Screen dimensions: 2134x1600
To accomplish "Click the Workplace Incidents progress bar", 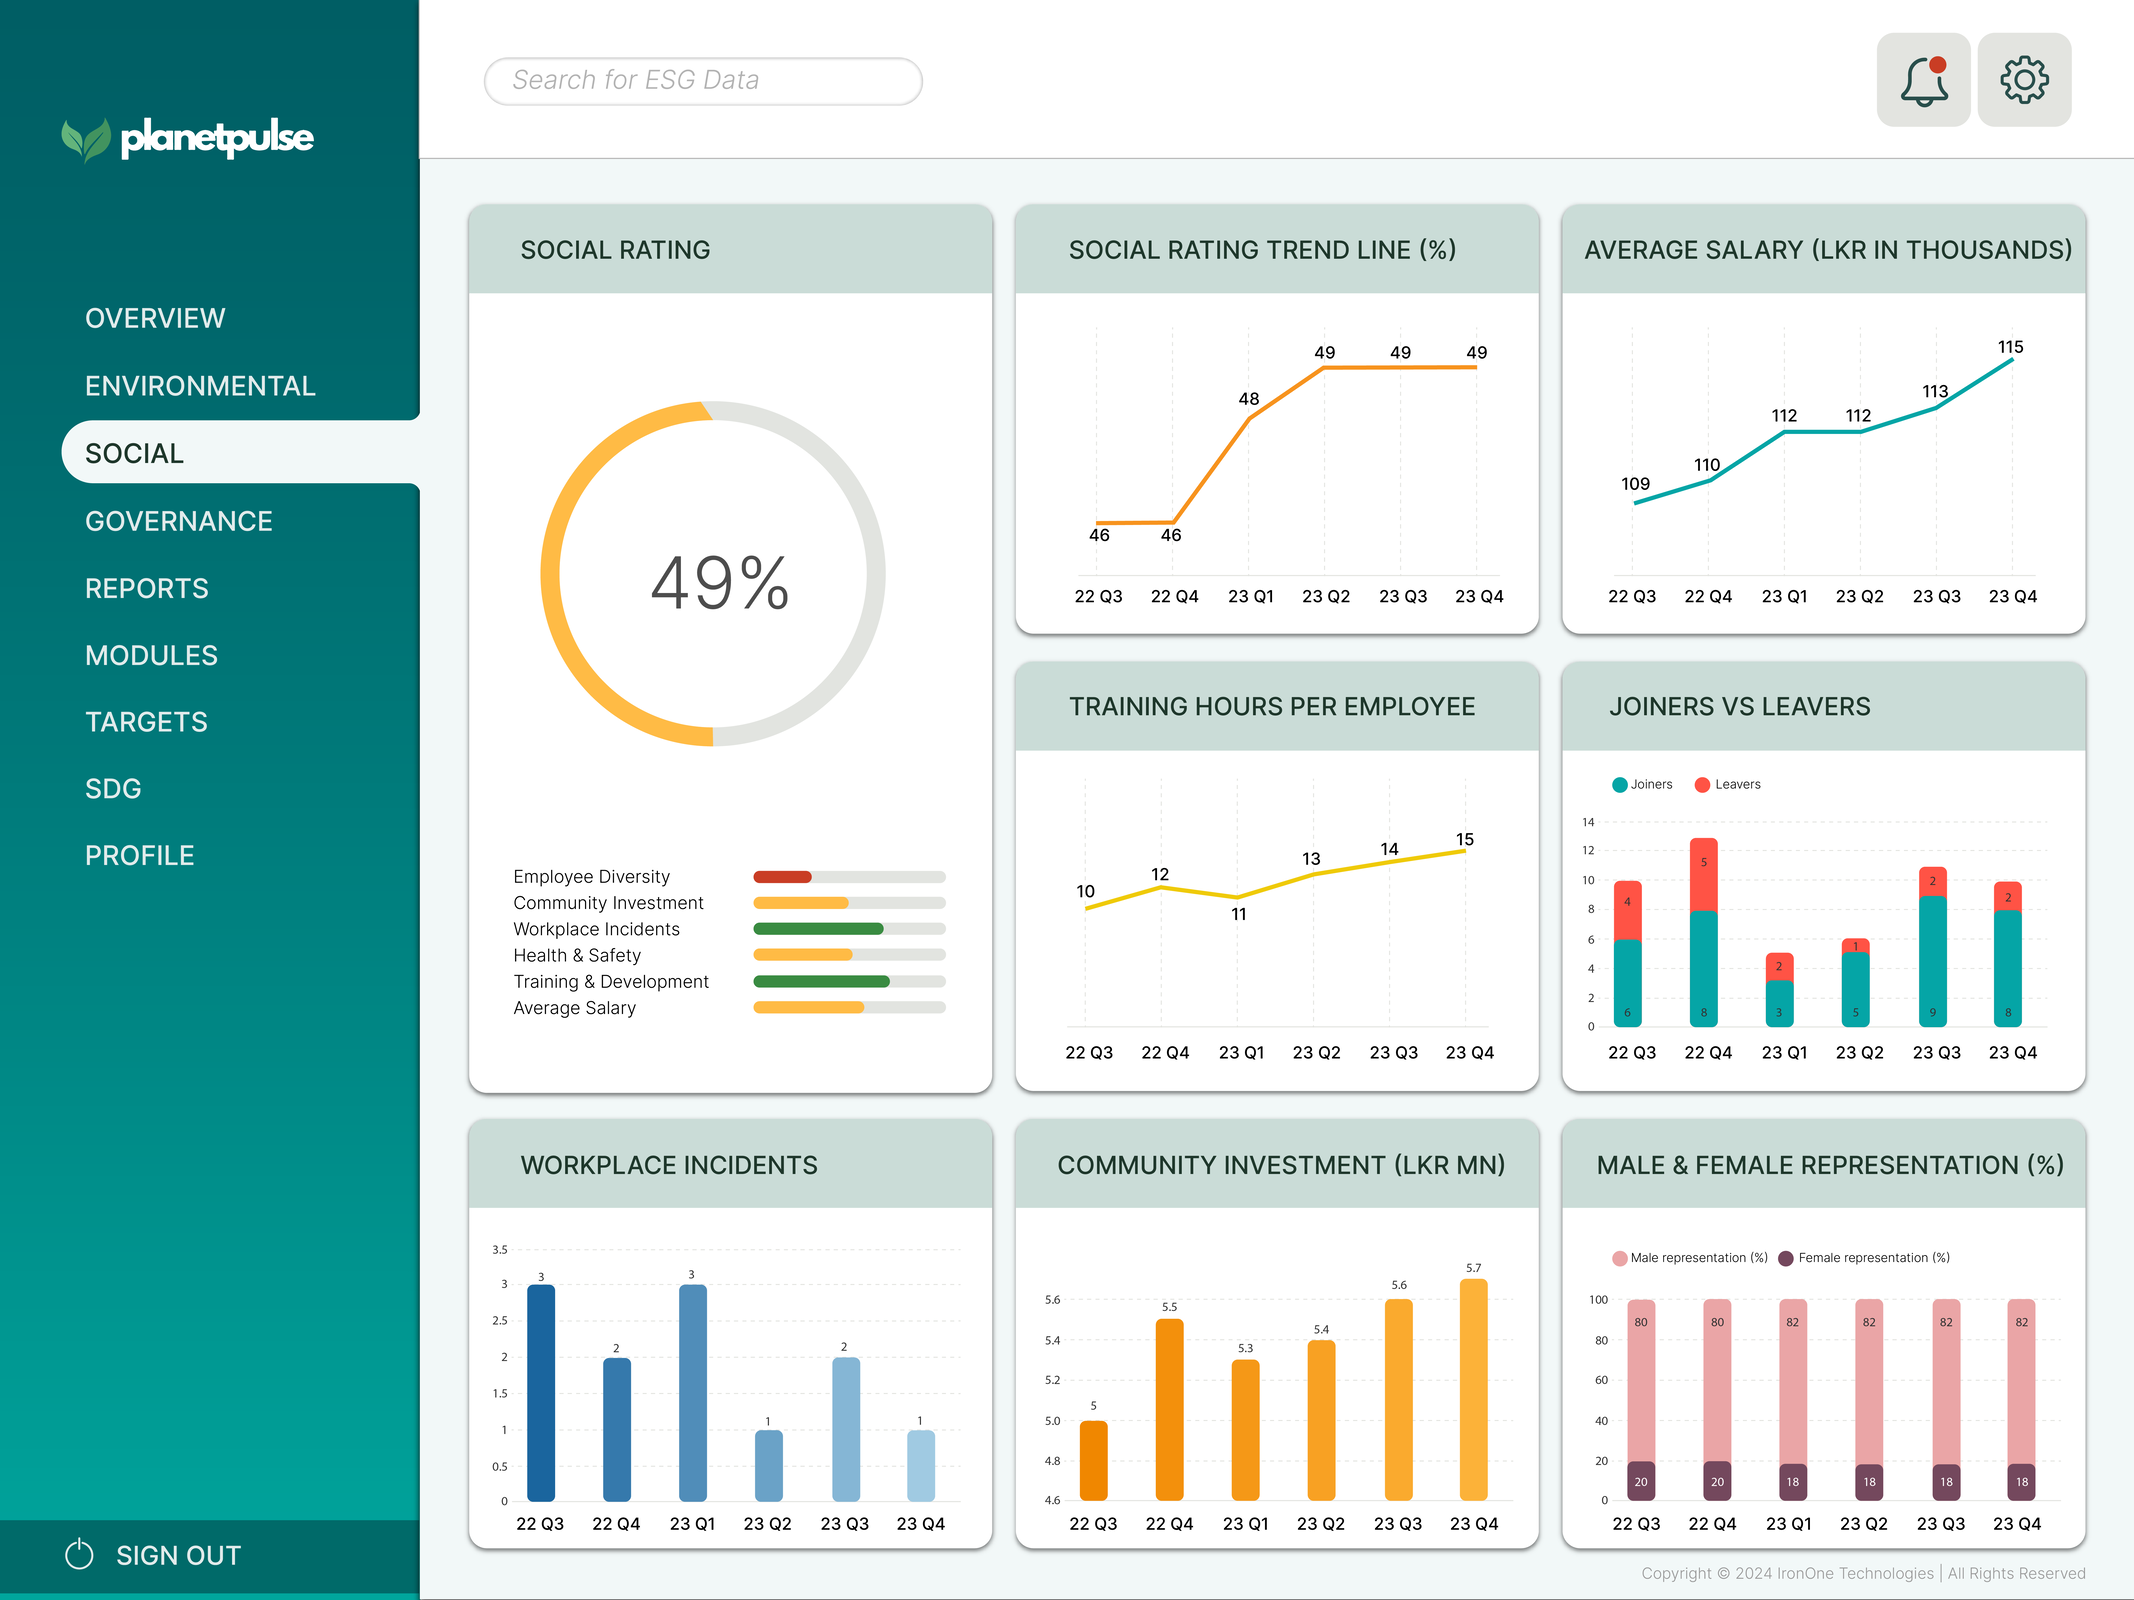I will click(x=849, y=929).
